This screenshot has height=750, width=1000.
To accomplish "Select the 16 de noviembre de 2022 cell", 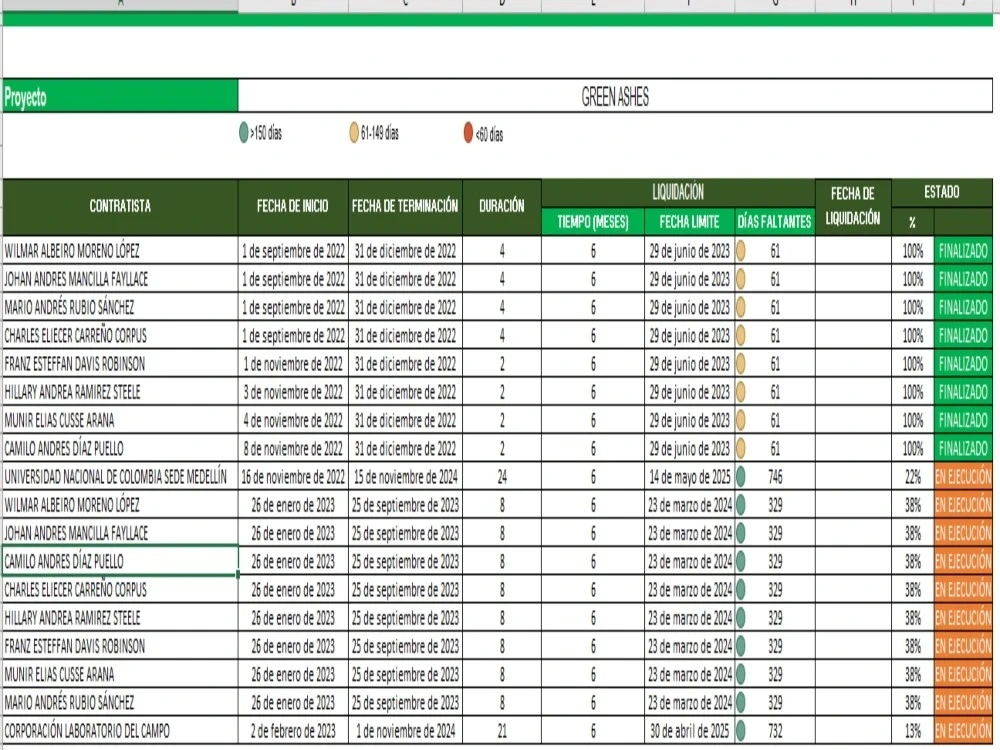I will (x=293, y=476).
